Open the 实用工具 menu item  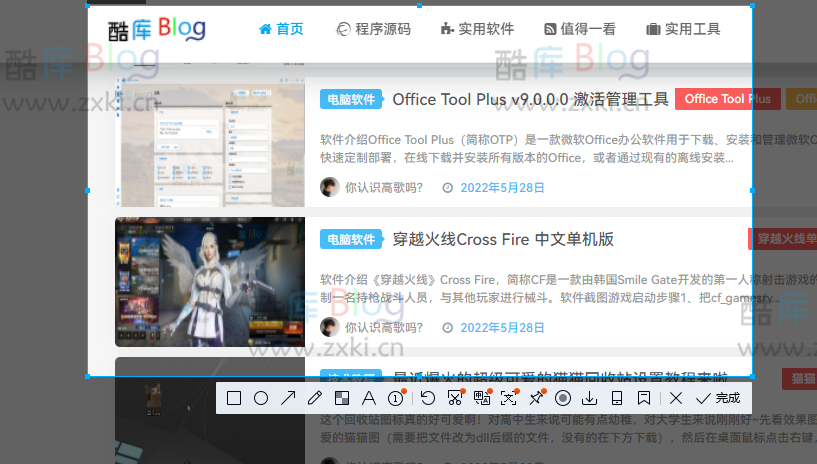[683, 29]
